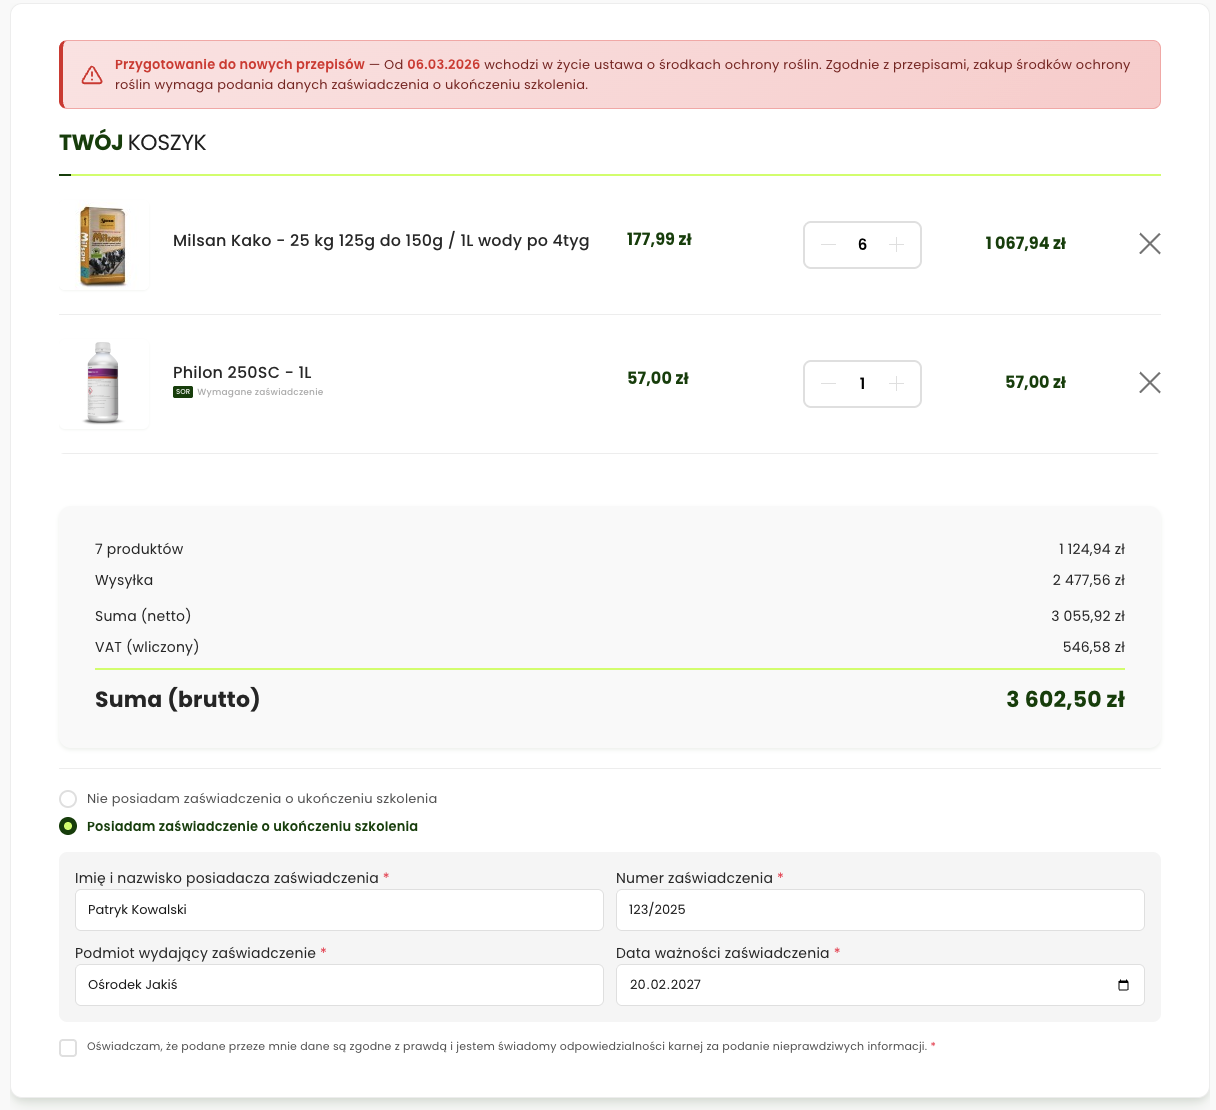This screenshot has height=1110, width=1216.
Task: Select 'Posiadam zaświadczenie' radio option
Action: pyautogui.click(x=68, y=827)
